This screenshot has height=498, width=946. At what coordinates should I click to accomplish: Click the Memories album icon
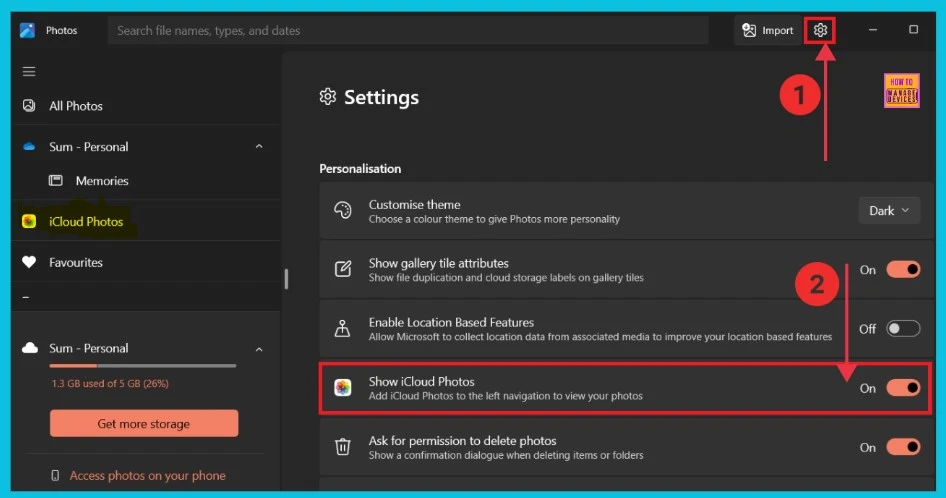56,180
